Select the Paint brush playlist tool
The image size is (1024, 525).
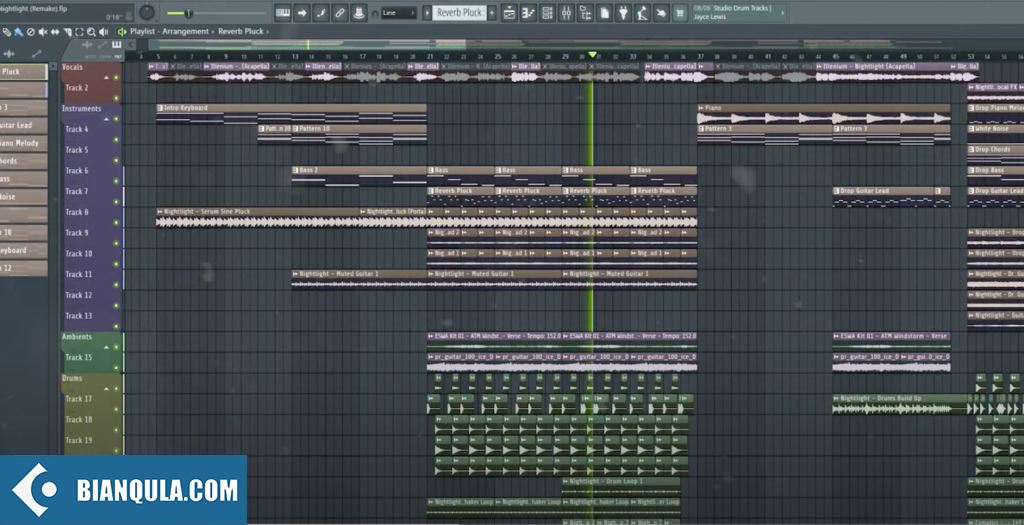[18, 31]
